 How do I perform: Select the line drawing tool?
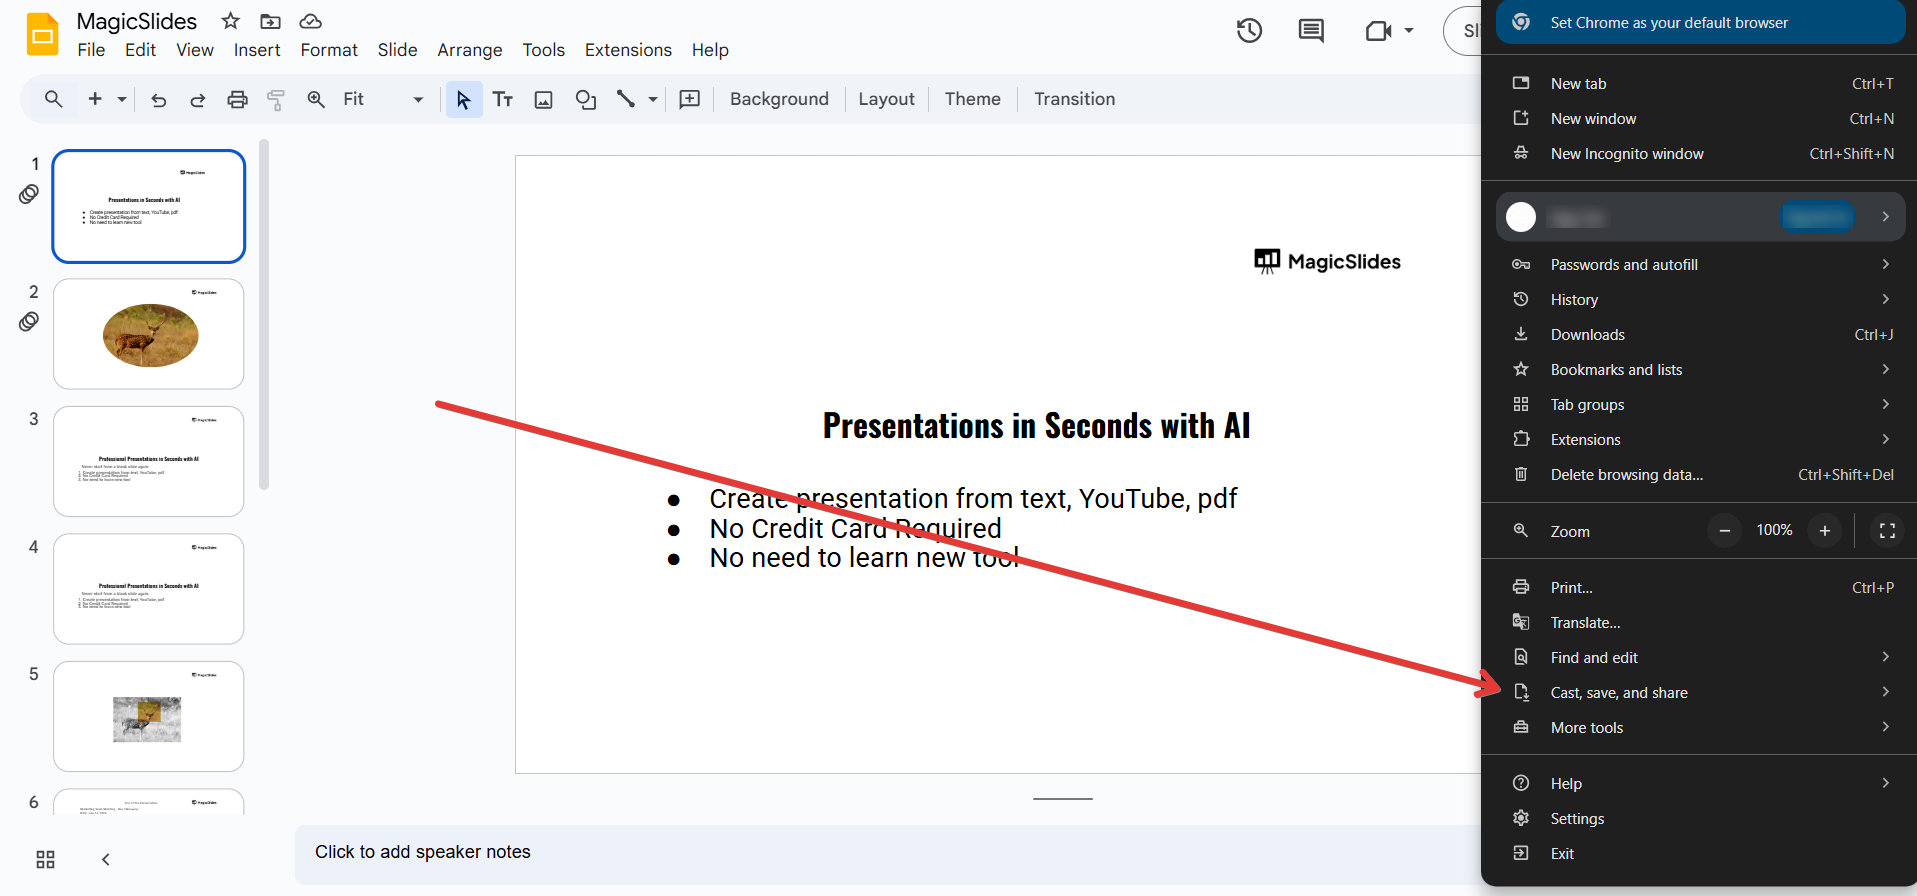coord(626,99)
